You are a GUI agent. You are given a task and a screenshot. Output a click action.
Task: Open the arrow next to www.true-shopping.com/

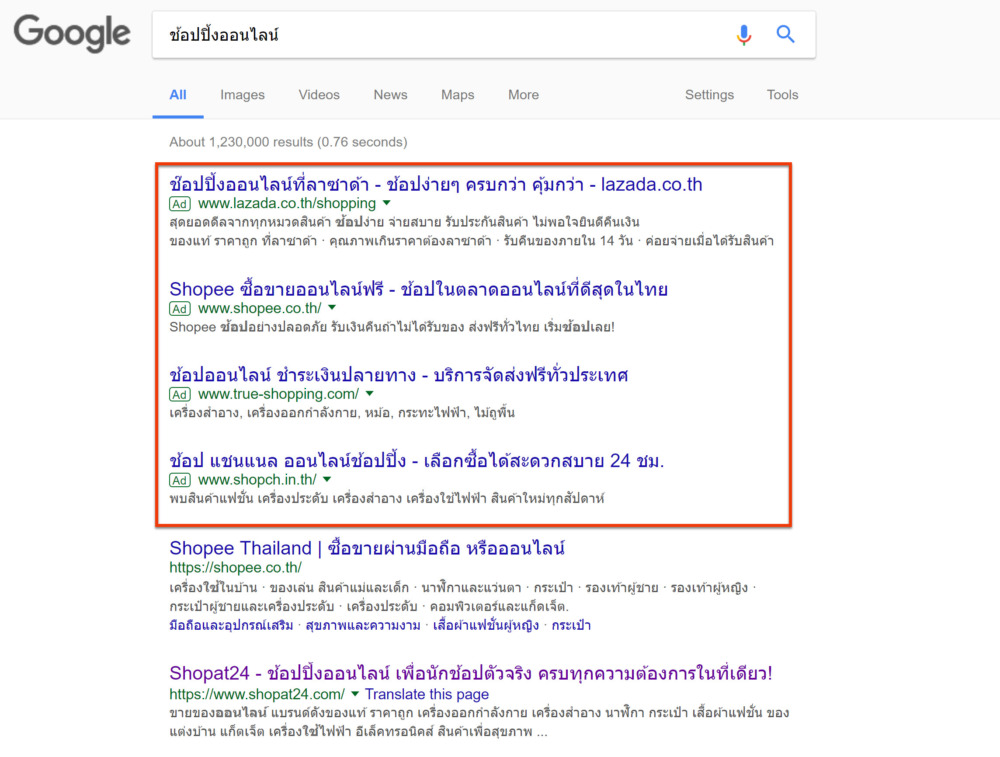tap(369, 393)
